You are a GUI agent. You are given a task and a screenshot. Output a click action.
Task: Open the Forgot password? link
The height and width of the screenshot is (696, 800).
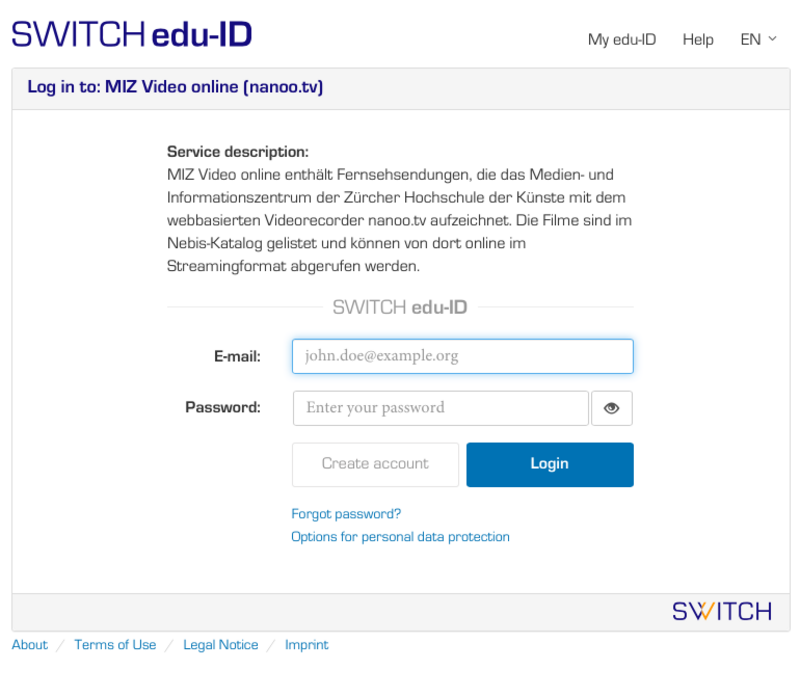point(346,514)
